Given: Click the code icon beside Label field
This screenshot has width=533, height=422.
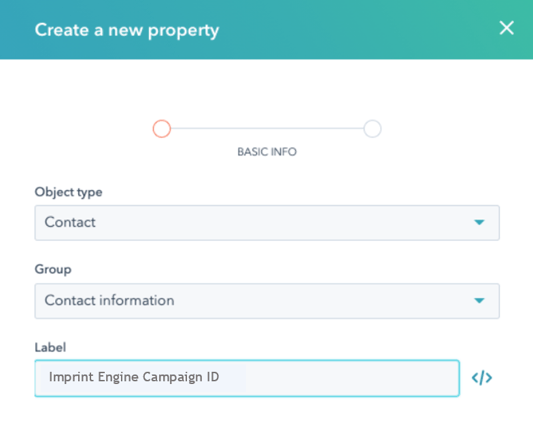Looking at the screenshot, I should [x=482, y=378].
